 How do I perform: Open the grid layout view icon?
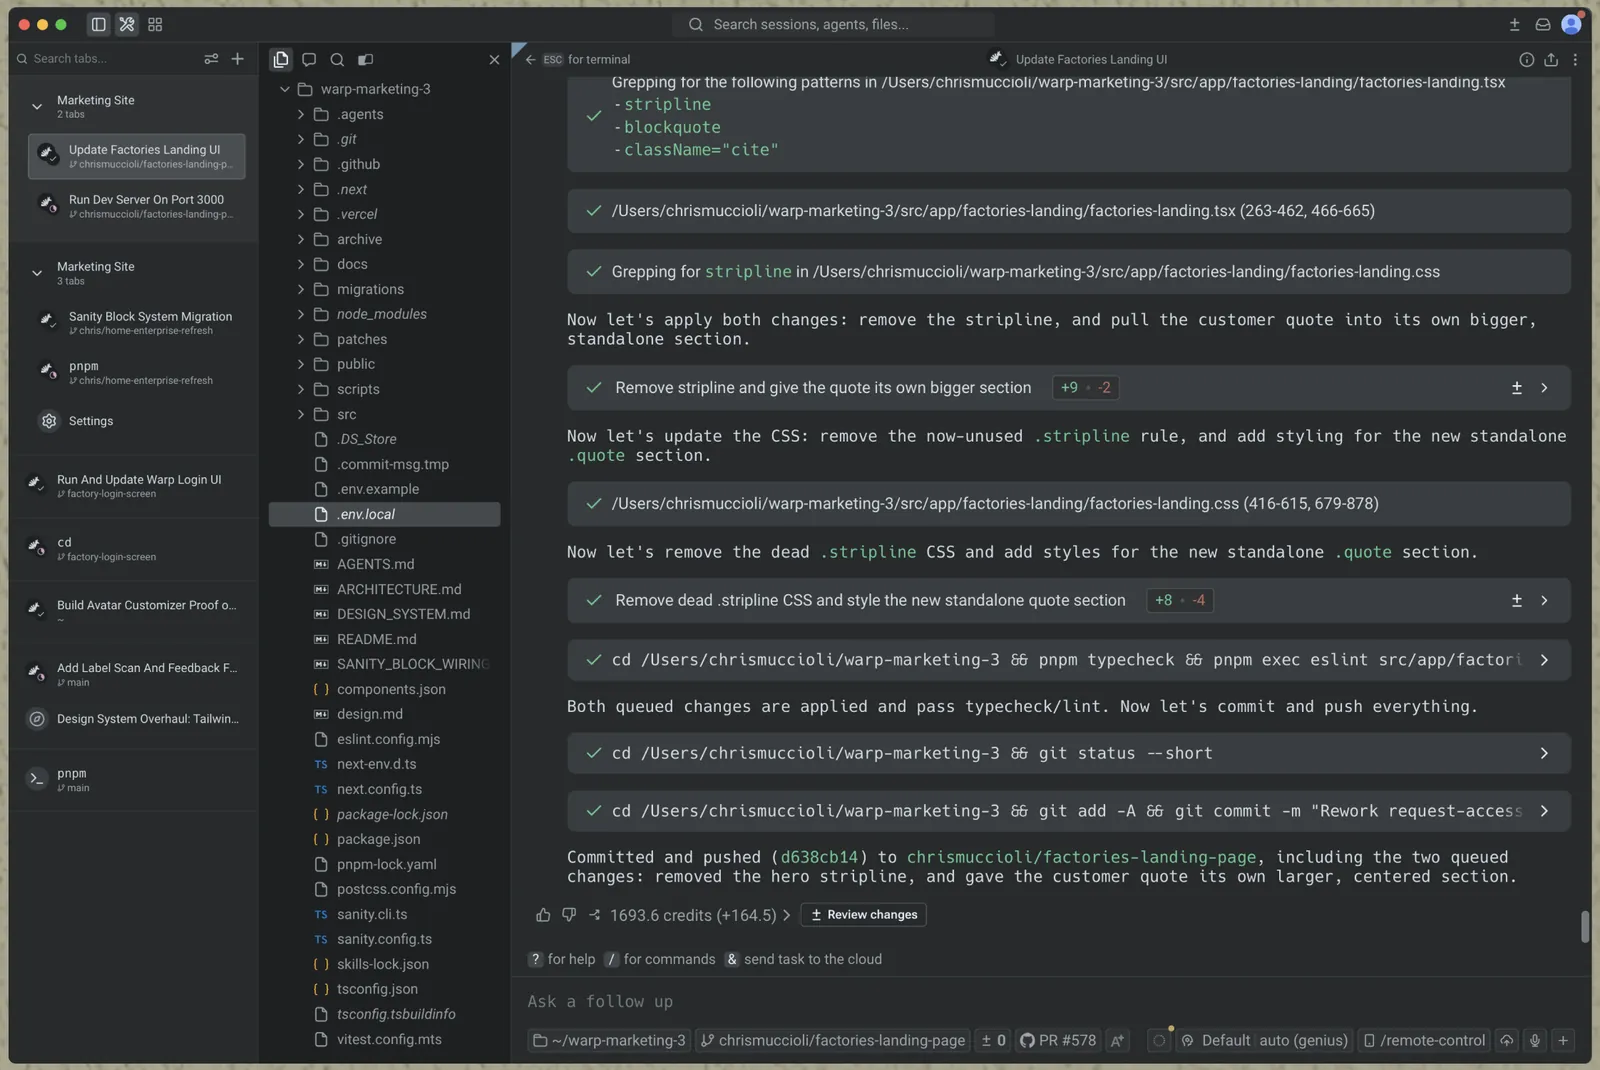155,24
